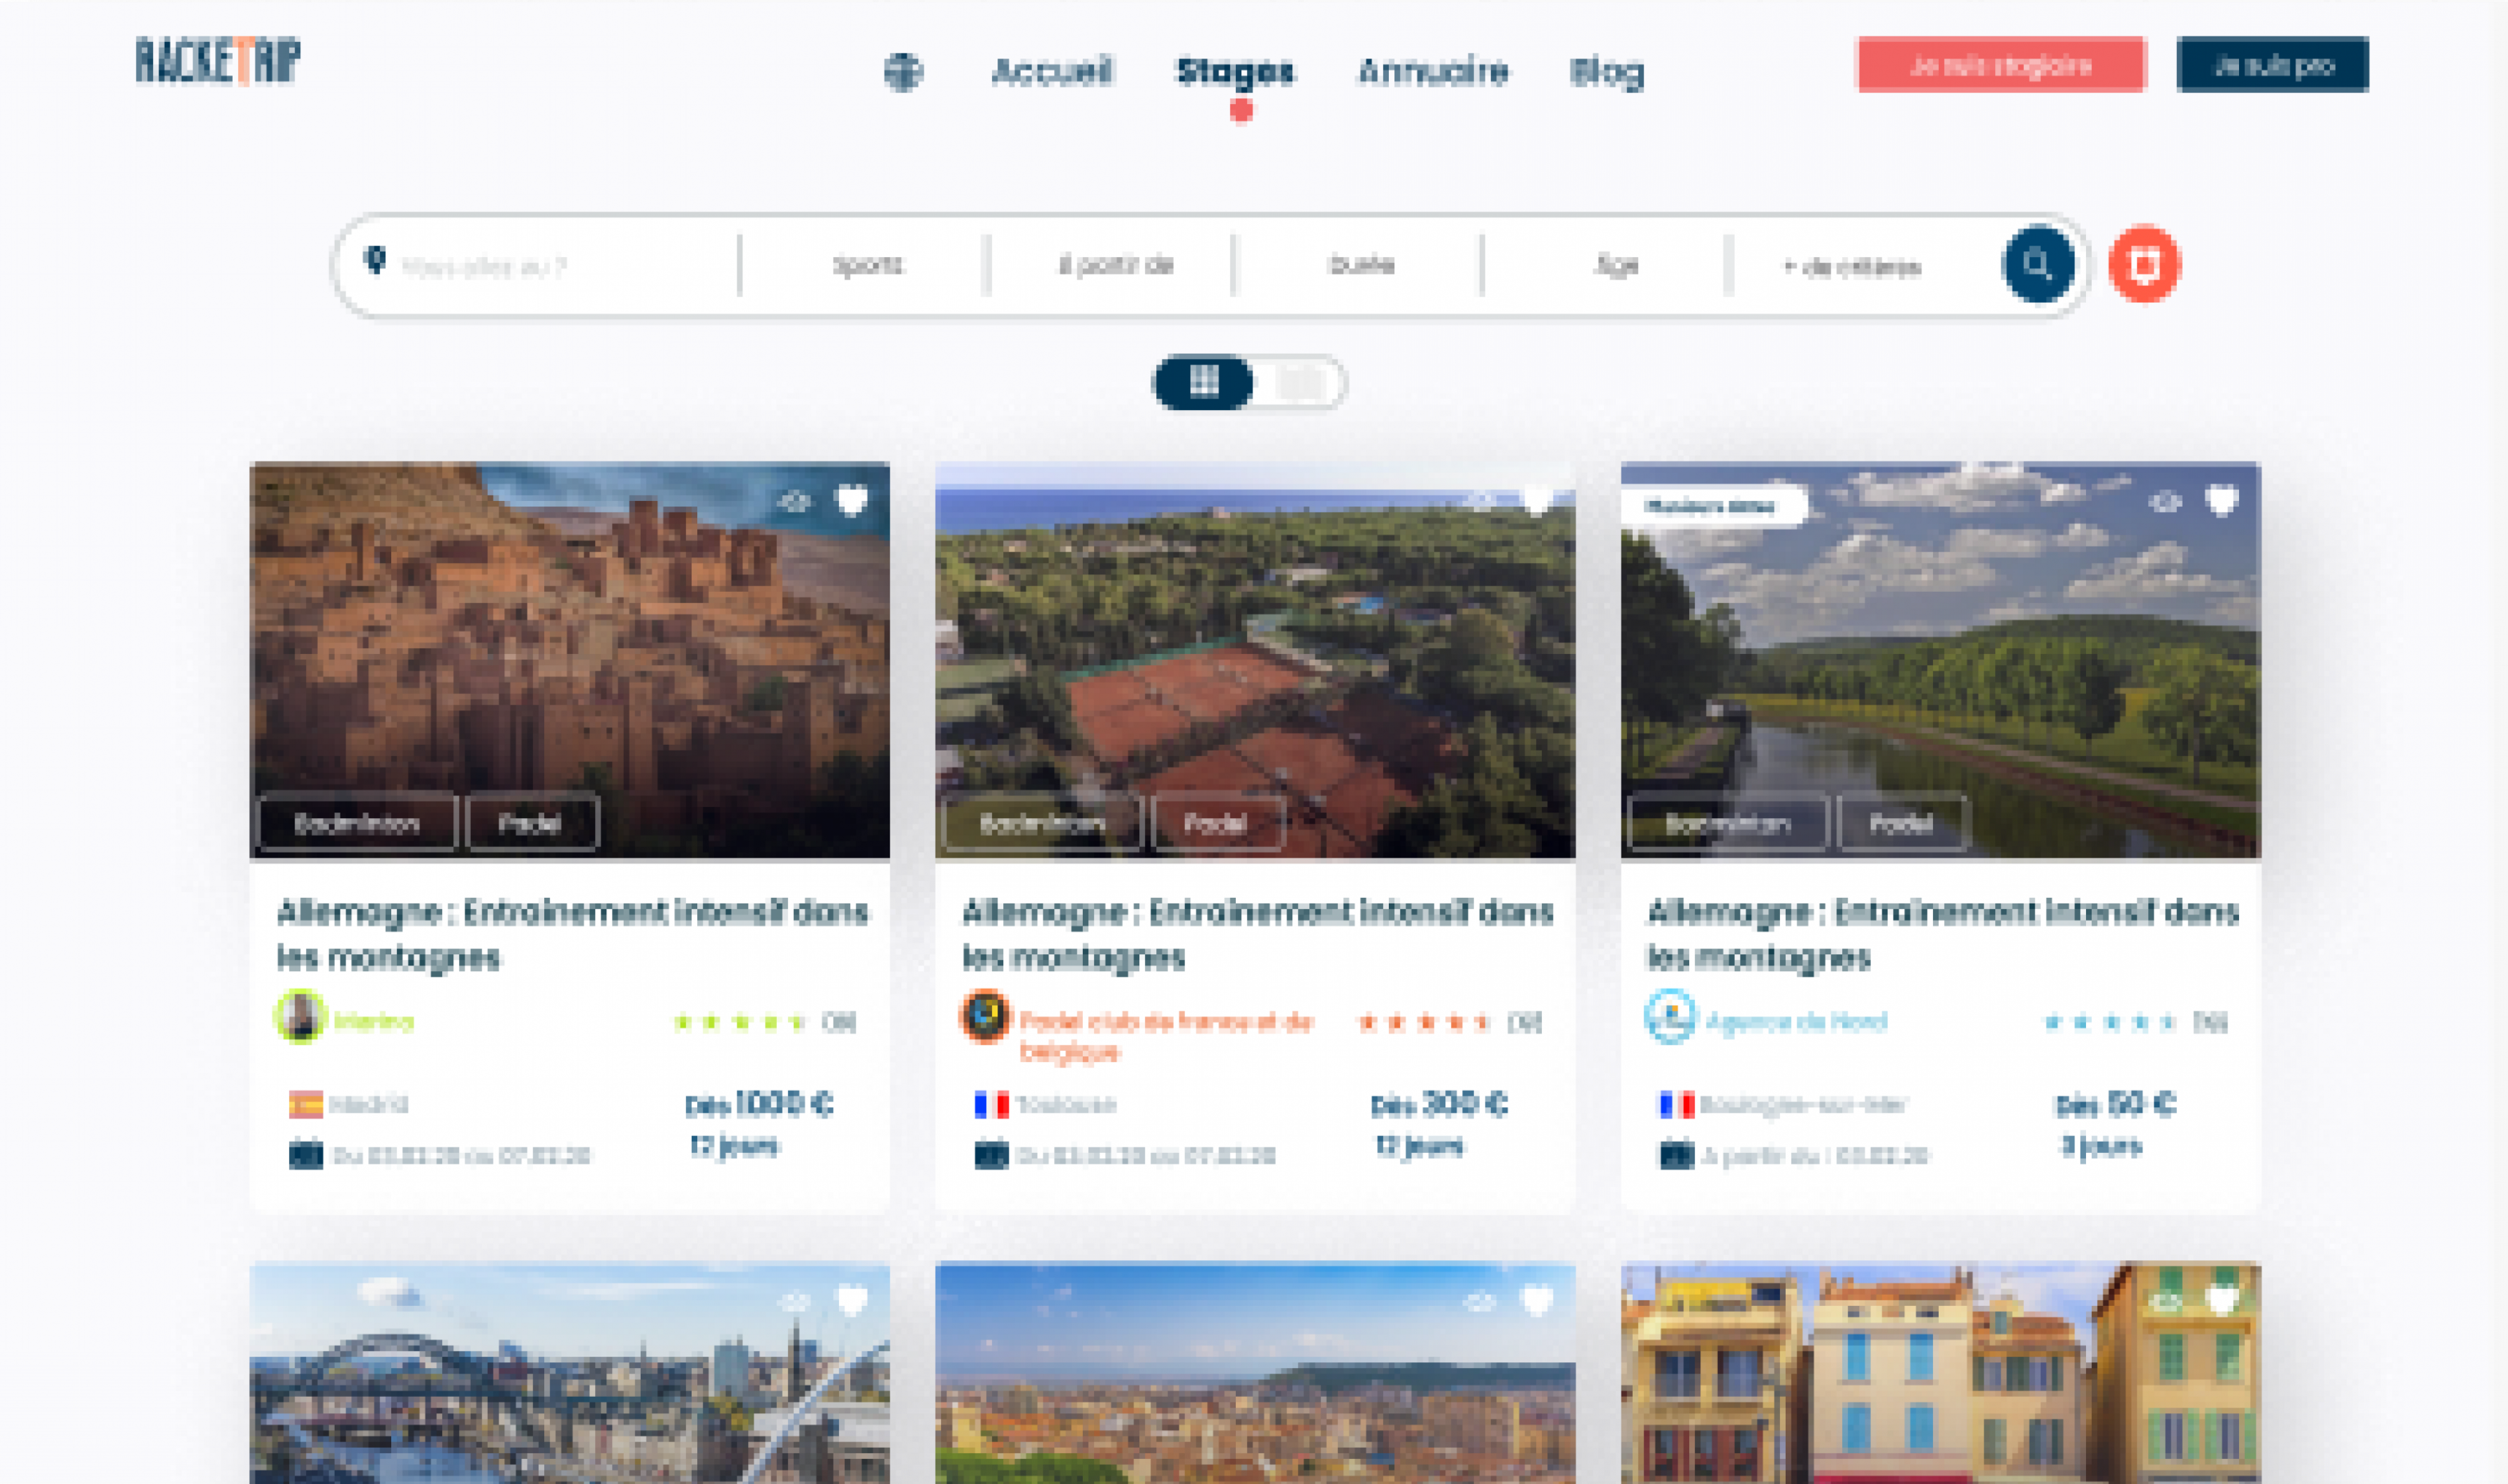Screen dimensions: 2508x1484
Task: Toggle the eye icon on the colorful houses card
Action: [x=2165, y=1301]
